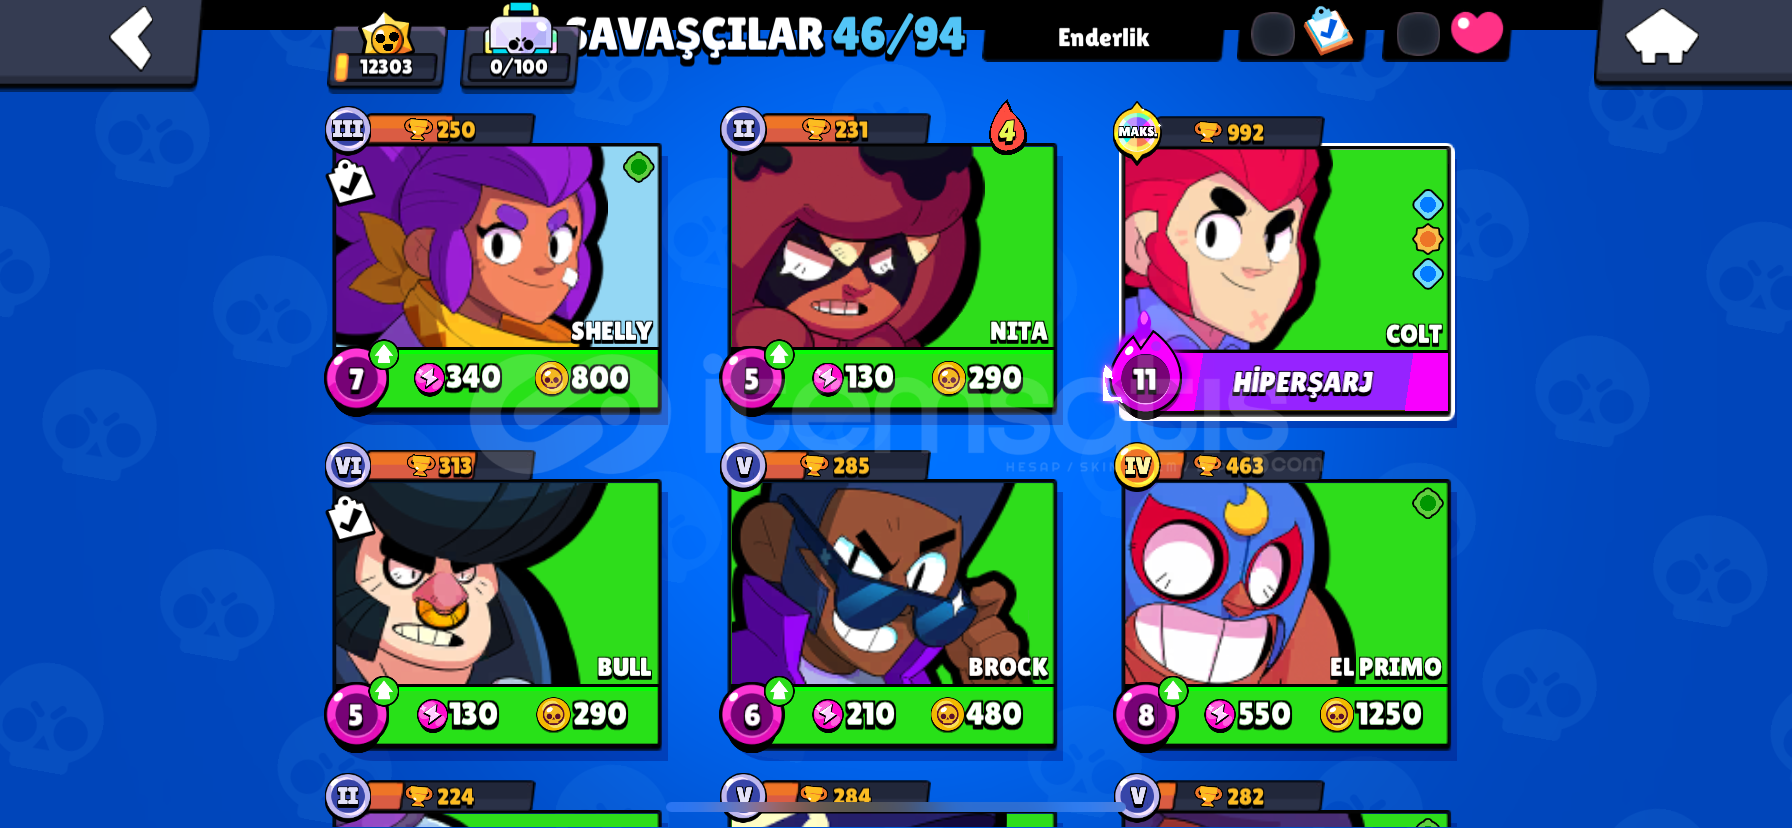The image size is (1792, 828).
Task: Tap the flame streak badge on Nita
Action: click(1007, 128)
